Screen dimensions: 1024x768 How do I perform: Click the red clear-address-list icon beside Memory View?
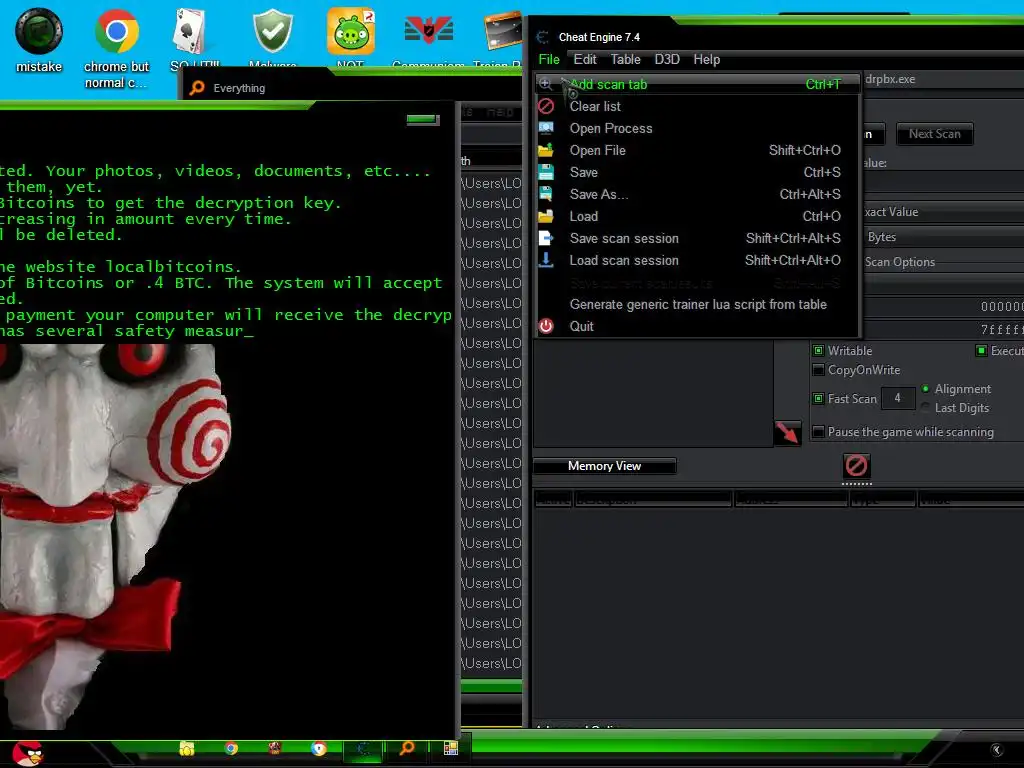pyautogui.click(x=856, y=466)
